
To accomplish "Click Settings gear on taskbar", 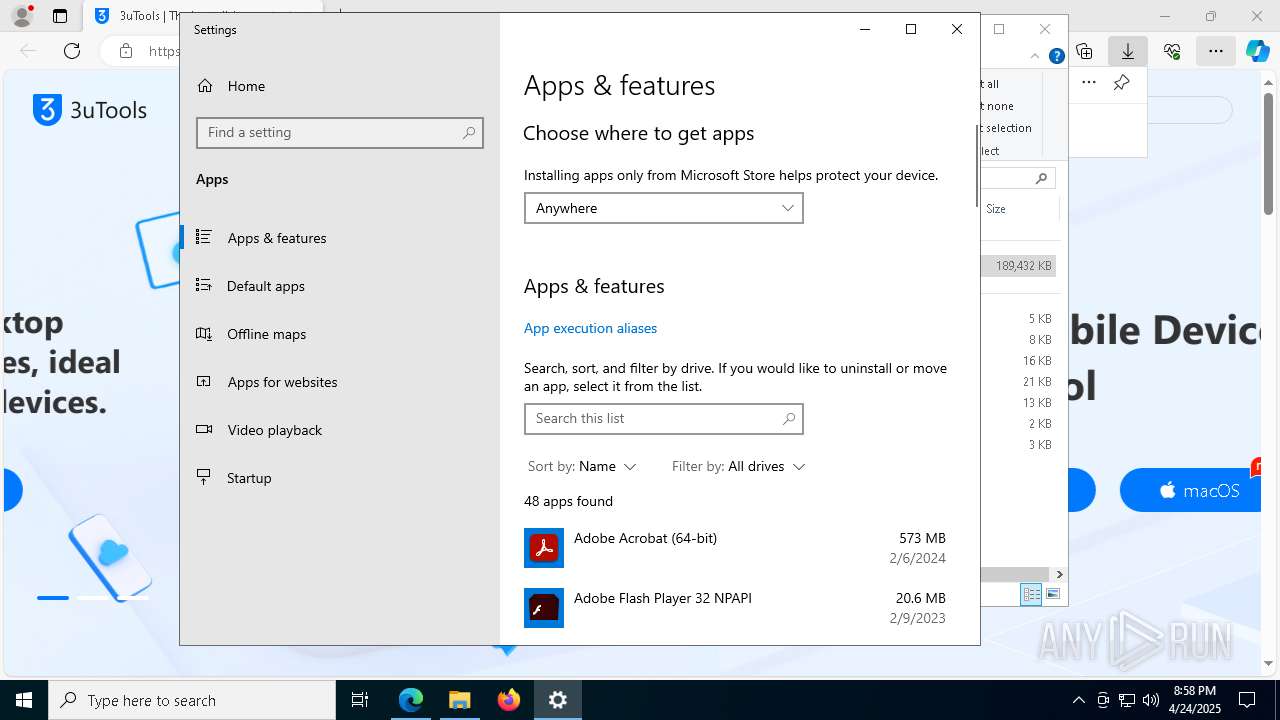I will point(558,701).
